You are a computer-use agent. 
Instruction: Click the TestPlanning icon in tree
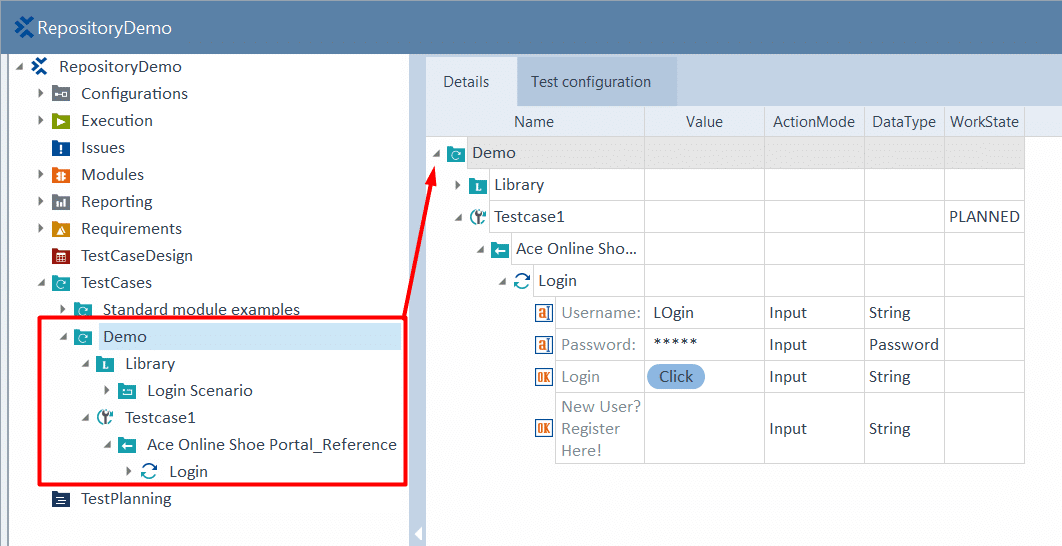tap(61, 499)
